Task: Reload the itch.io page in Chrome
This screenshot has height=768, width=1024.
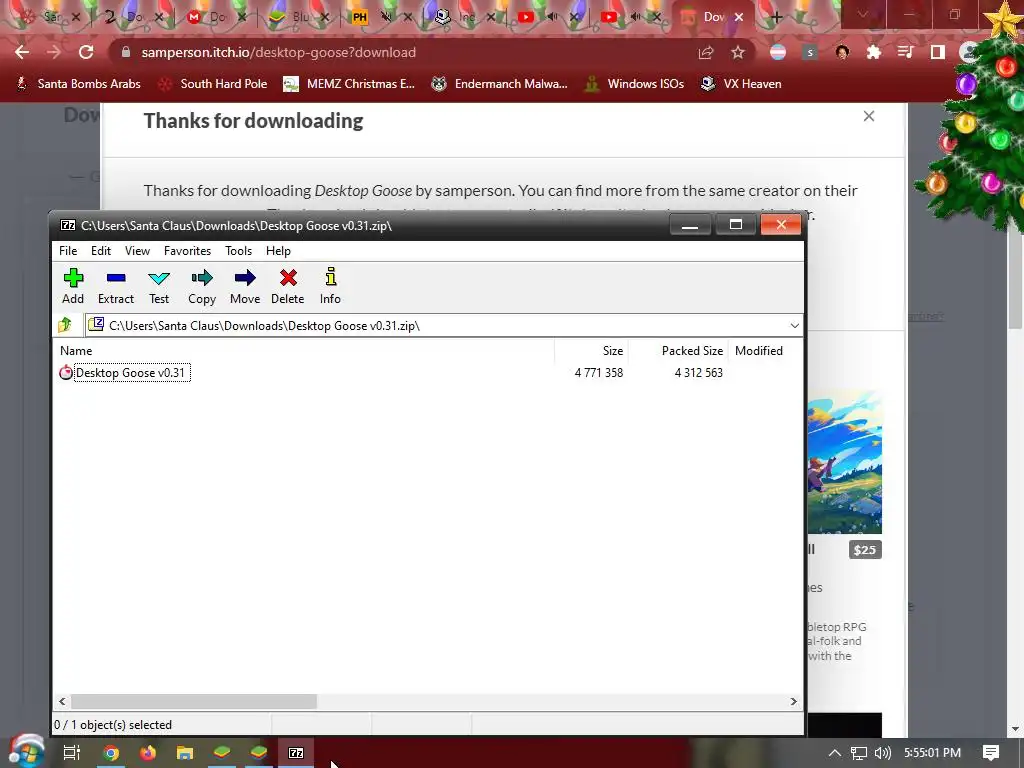Action: pos(86,52)
